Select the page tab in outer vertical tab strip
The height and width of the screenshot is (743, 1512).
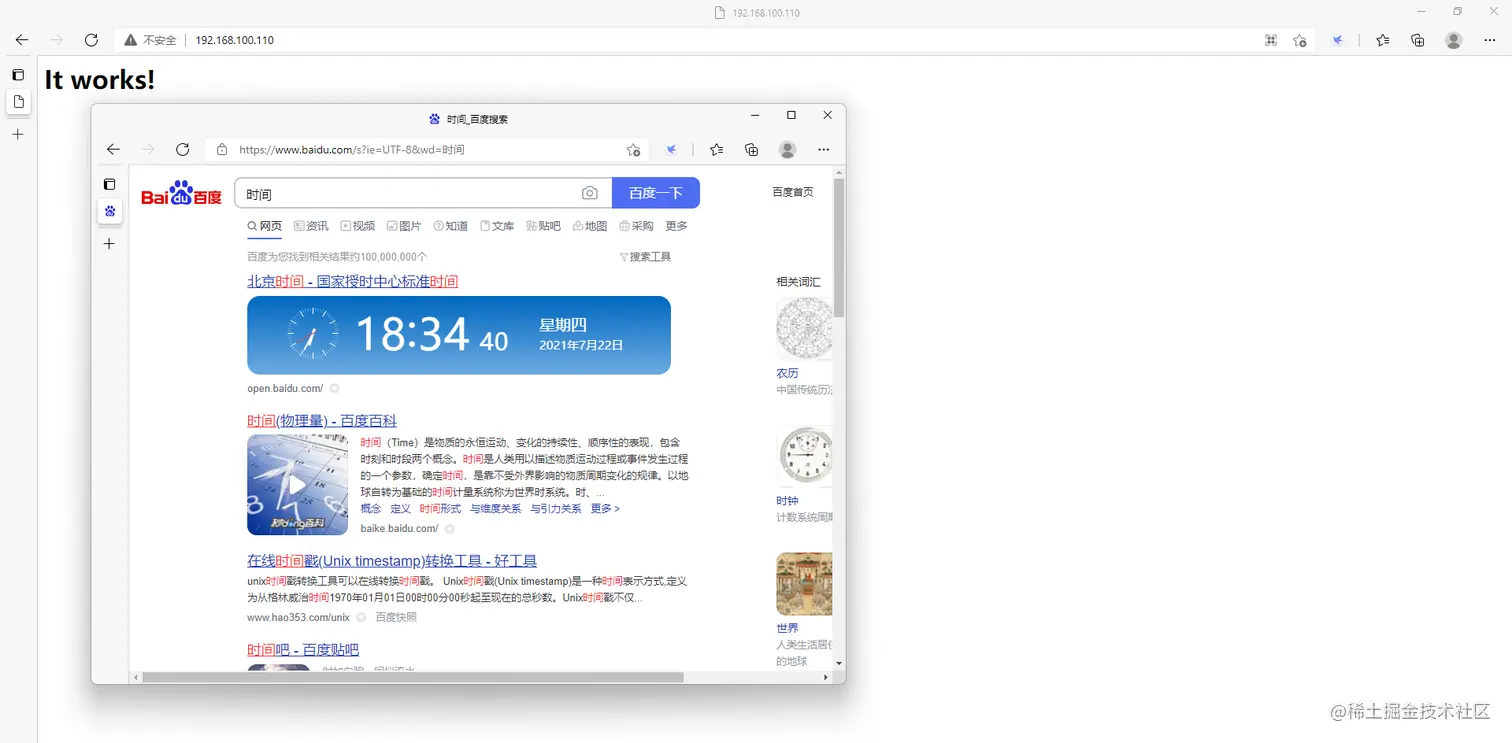pos(18,102)
